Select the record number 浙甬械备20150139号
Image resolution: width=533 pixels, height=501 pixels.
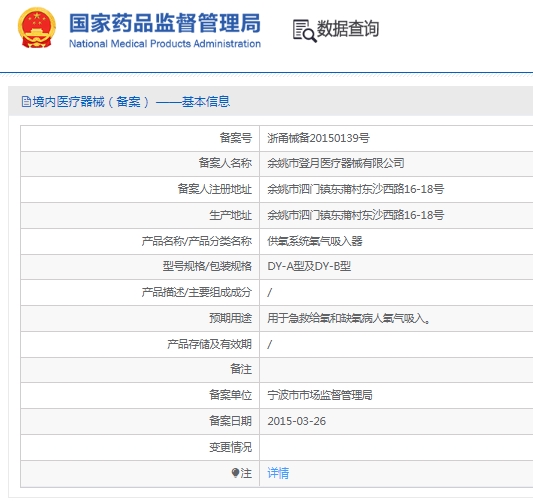coord(319,138)
